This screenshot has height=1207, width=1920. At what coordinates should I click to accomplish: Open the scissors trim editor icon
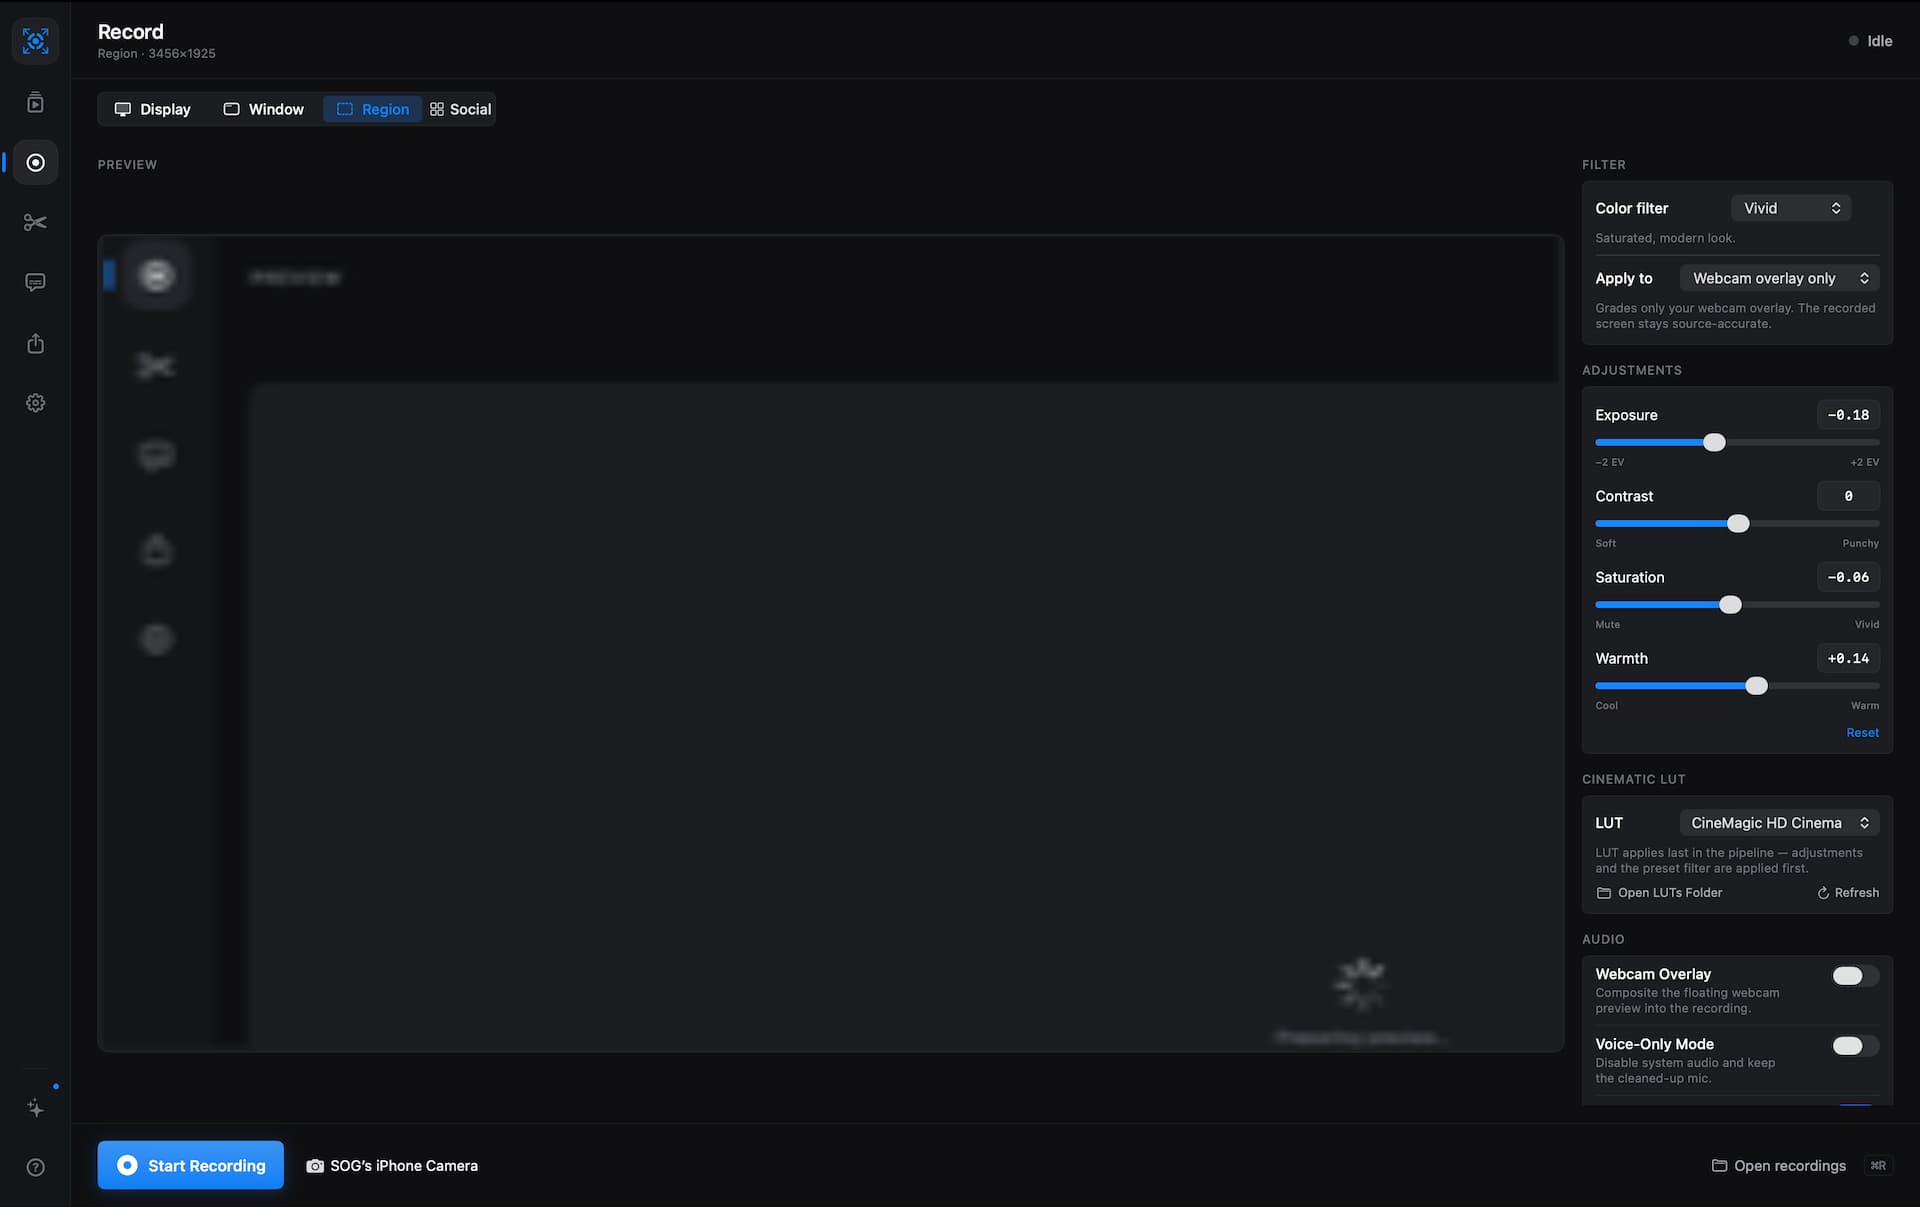pos(35,222)
